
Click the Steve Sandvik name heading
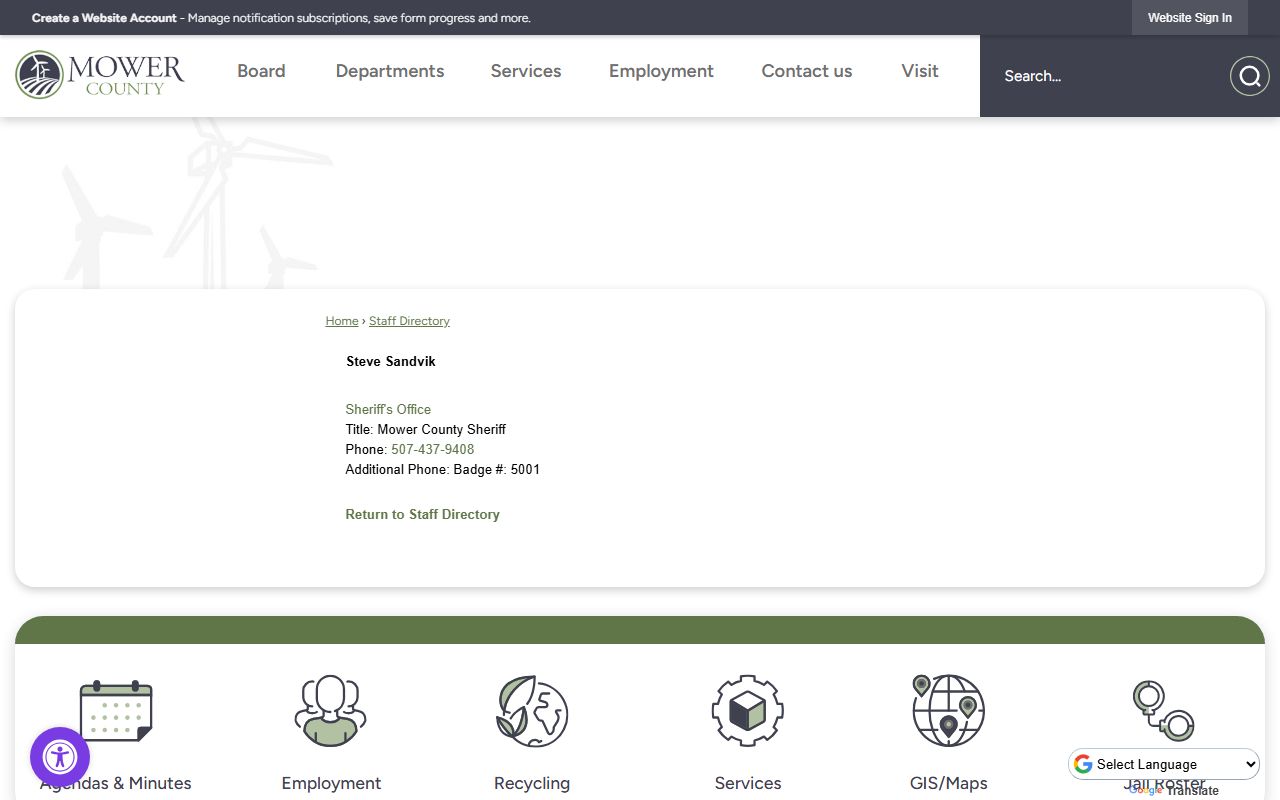point(391,361)
